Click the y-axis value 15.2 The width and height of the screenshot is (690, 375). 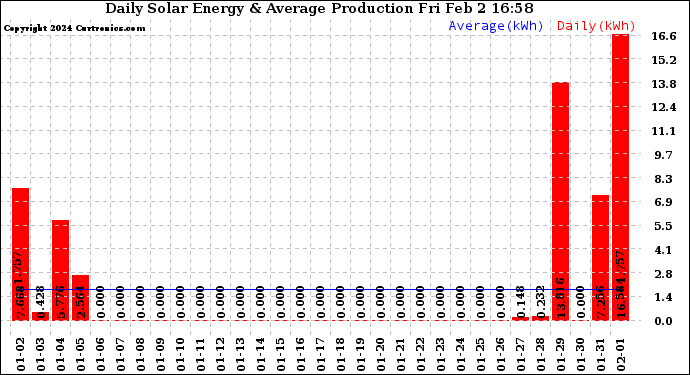(664, 60)
